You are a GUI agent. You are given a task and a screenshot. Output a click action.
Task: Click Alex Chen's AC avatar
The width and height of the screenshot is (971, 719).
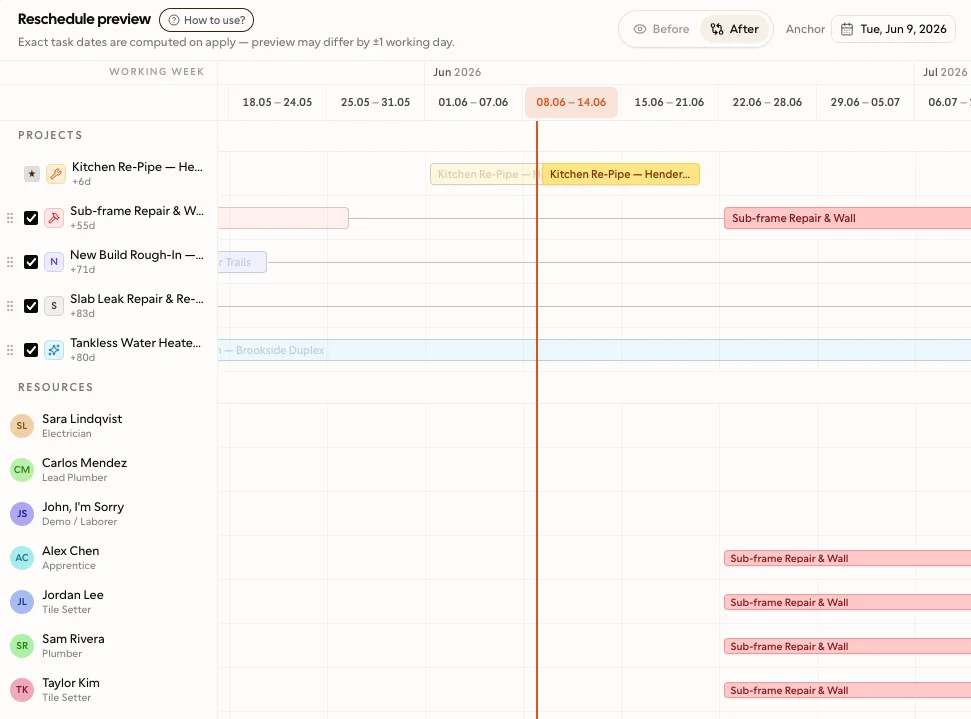(x=22, y=557)
